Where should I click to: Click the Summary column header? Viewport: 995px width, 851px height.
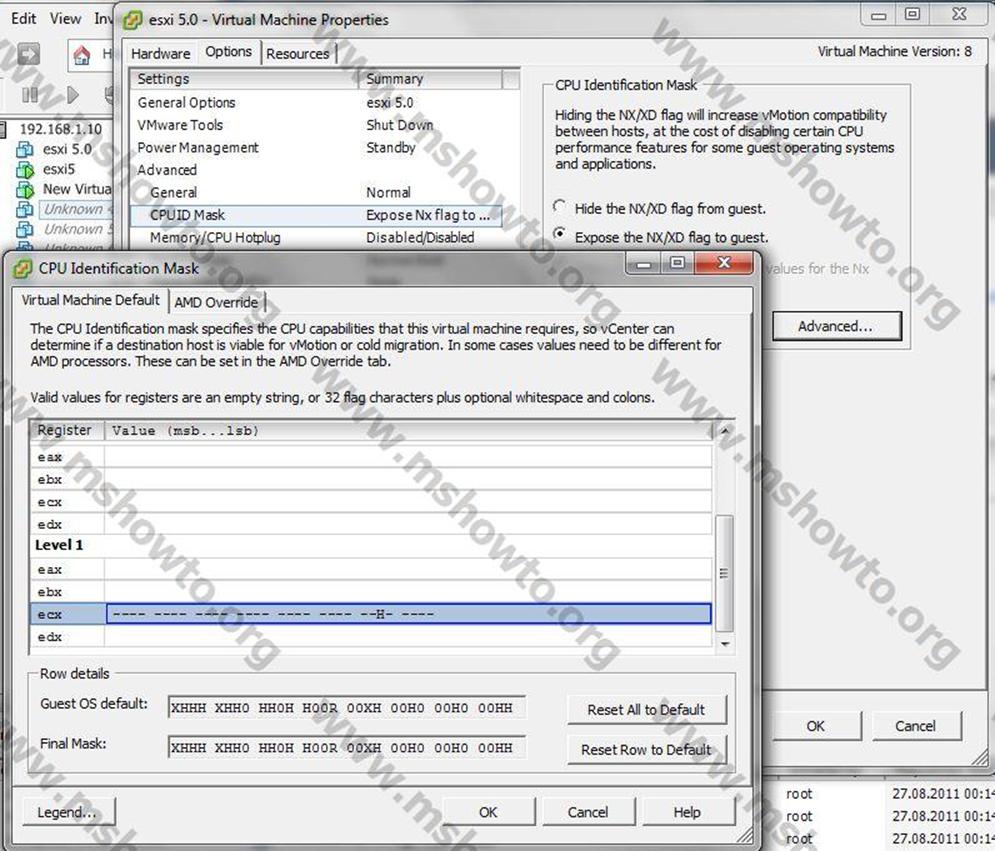coord(431,79)
